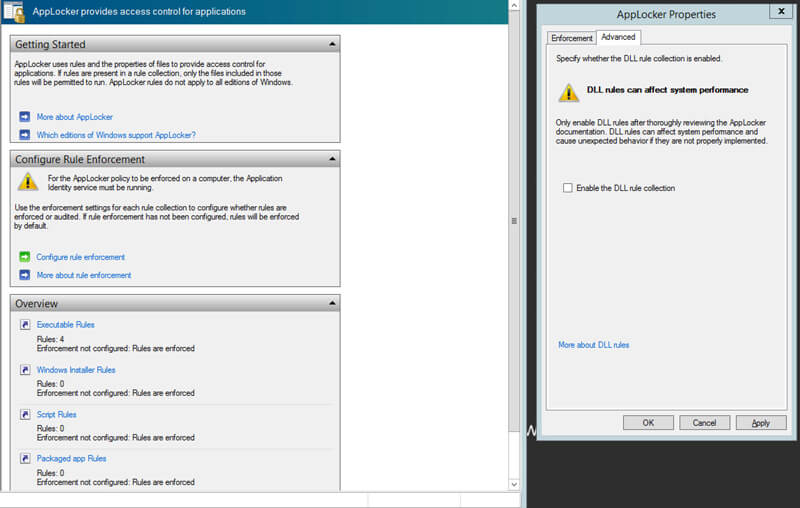This screenshot has height=508, width=800.
Task: Click the scrollbar up arrow in main pane
Action: coord(514,6)
